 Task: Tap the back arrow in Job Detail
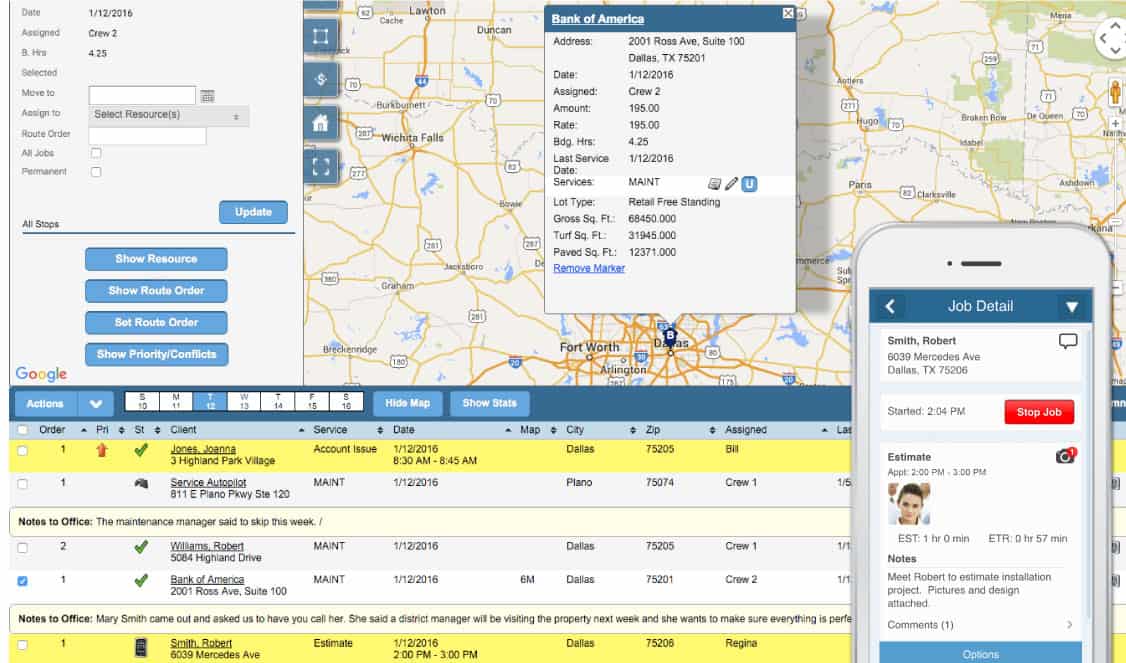(890, 307)
